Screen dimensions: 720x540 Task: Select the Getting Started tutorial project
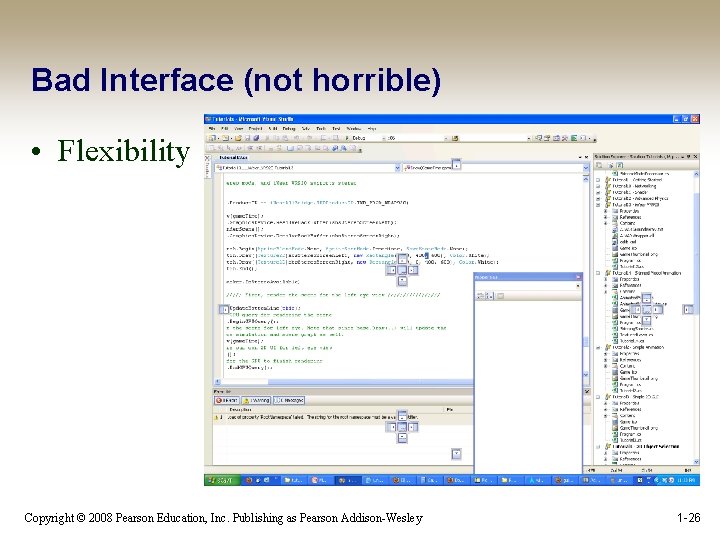pyautogui.click(x=636, y=180)
